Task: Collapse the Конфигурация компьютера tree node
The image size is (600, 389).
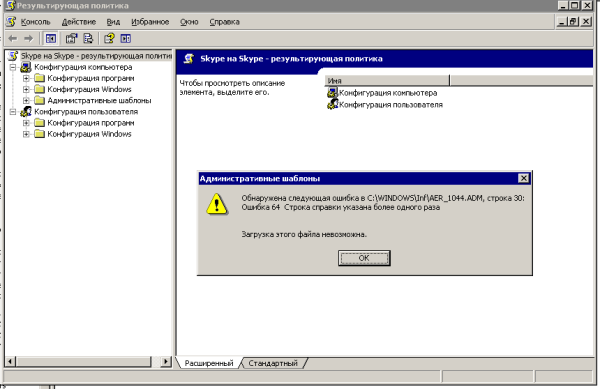Action: (x=13, y=67)
